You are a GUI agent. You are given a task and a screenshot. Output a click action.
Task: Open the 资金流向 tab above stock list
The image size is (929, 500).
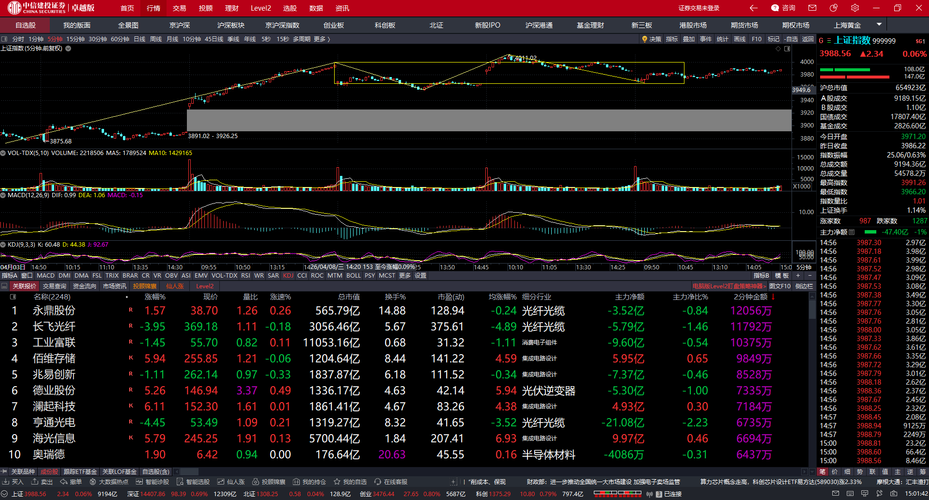tap(85, 286)
